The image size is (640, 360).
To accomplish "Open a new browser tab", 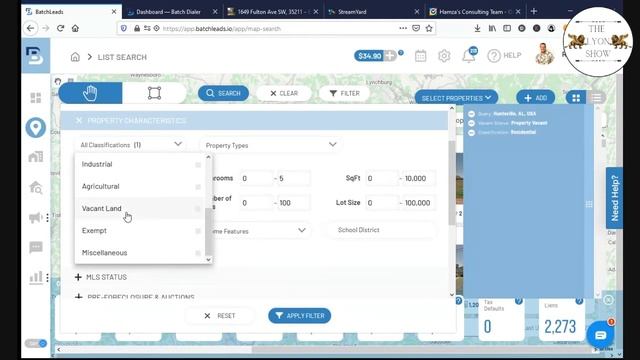I will [x=534, y=11].
